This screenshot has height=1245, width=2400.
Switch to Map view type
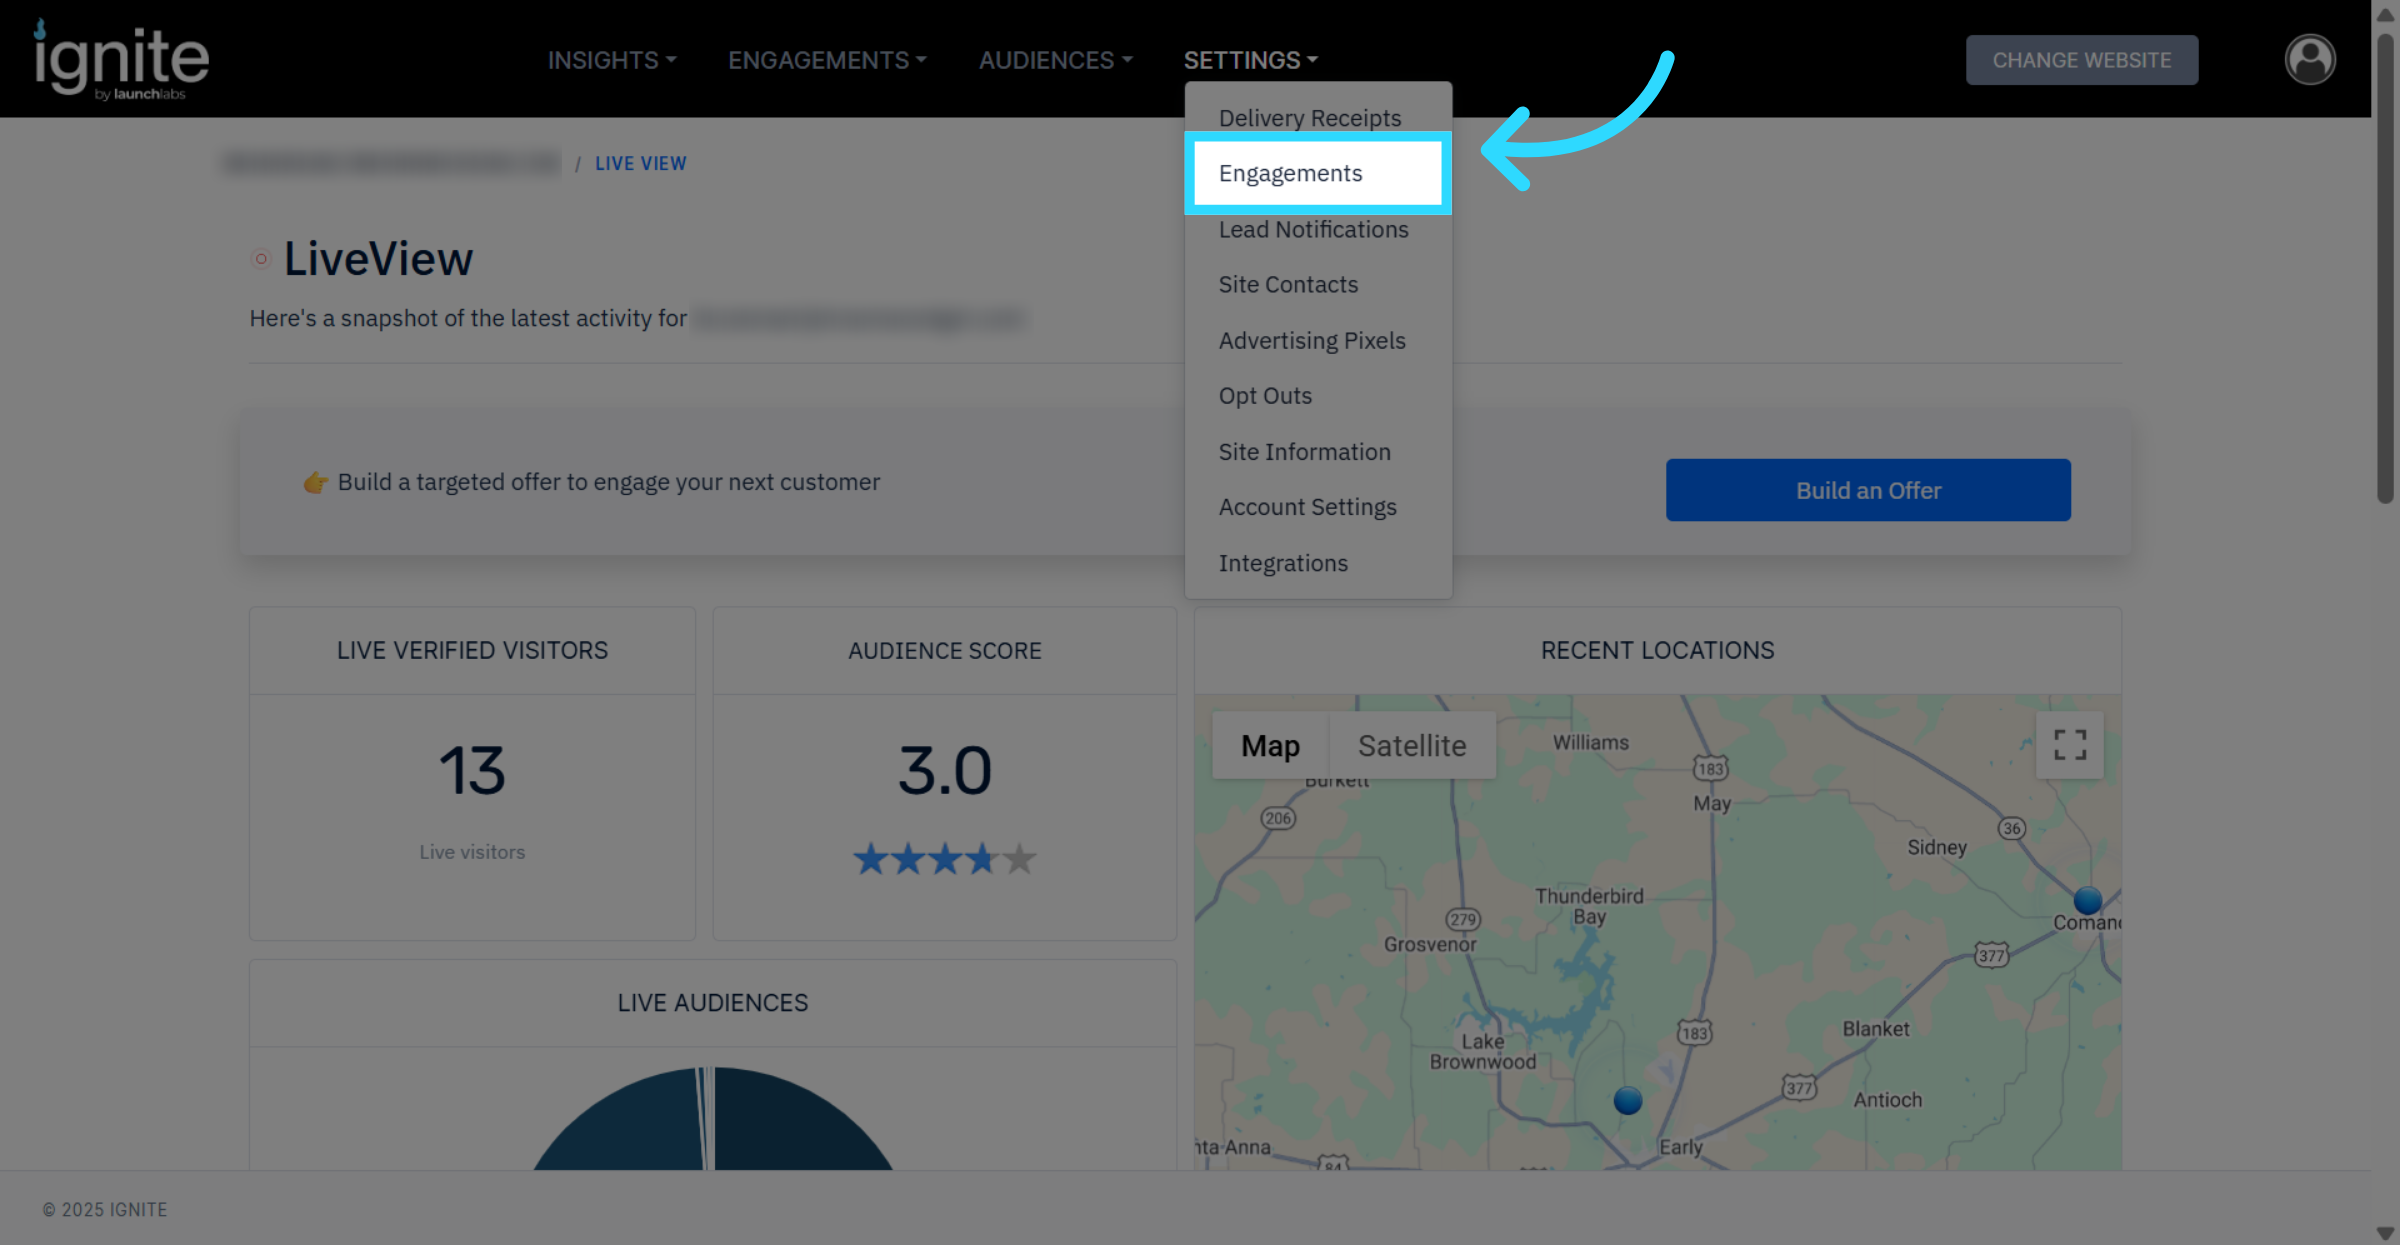[x=1270, y=746]
